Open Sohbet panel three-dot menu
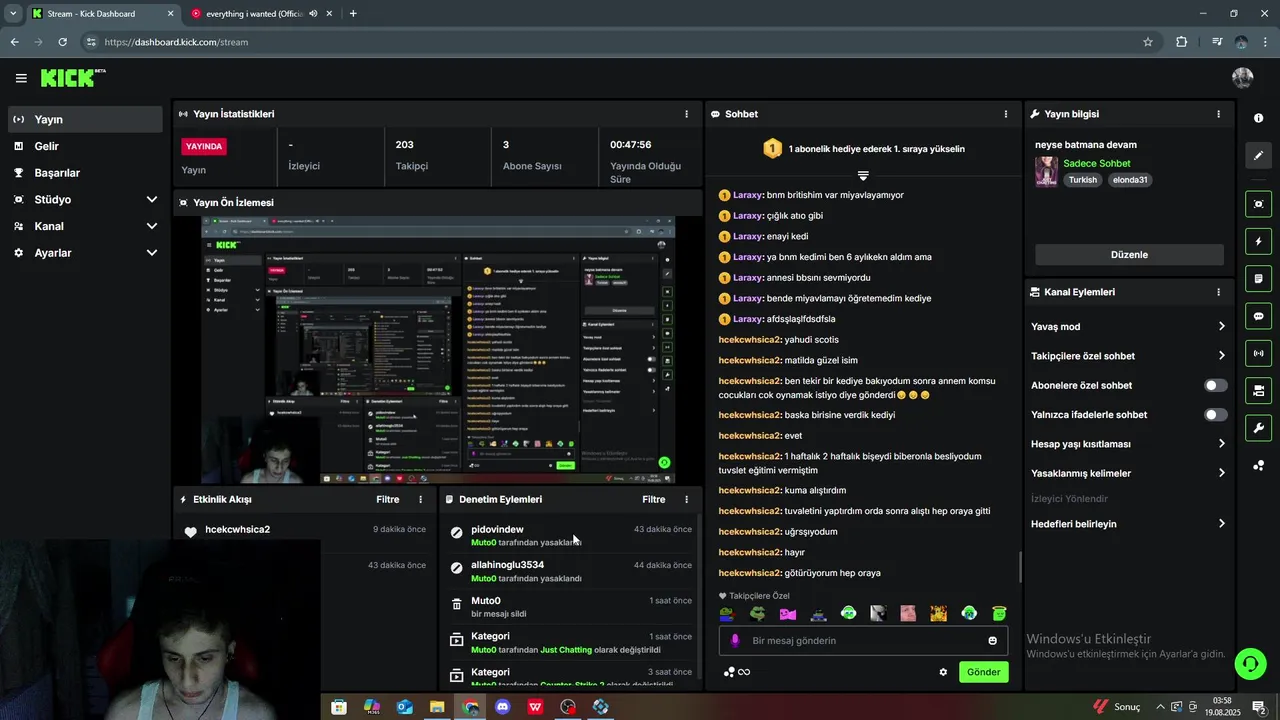This screenshot has height=720, width=1280. [x=1006, y=114]
